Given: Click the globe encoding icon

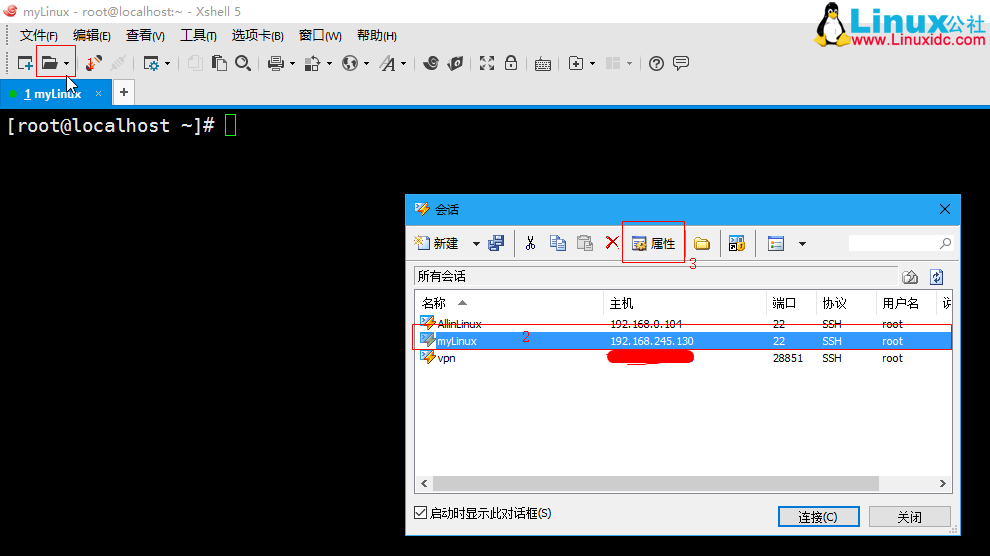Looking at the screenshot, I should pos(349,63).
